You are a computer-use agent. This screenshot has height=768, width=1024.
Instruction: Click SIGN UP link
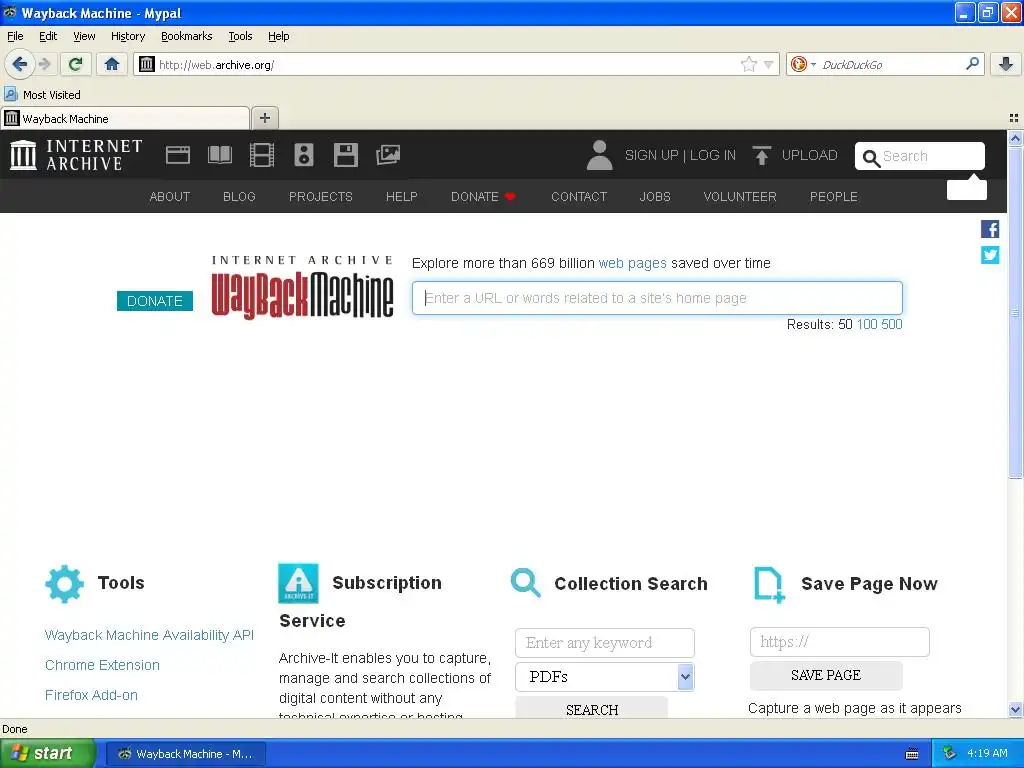click(x=651, y=155)
